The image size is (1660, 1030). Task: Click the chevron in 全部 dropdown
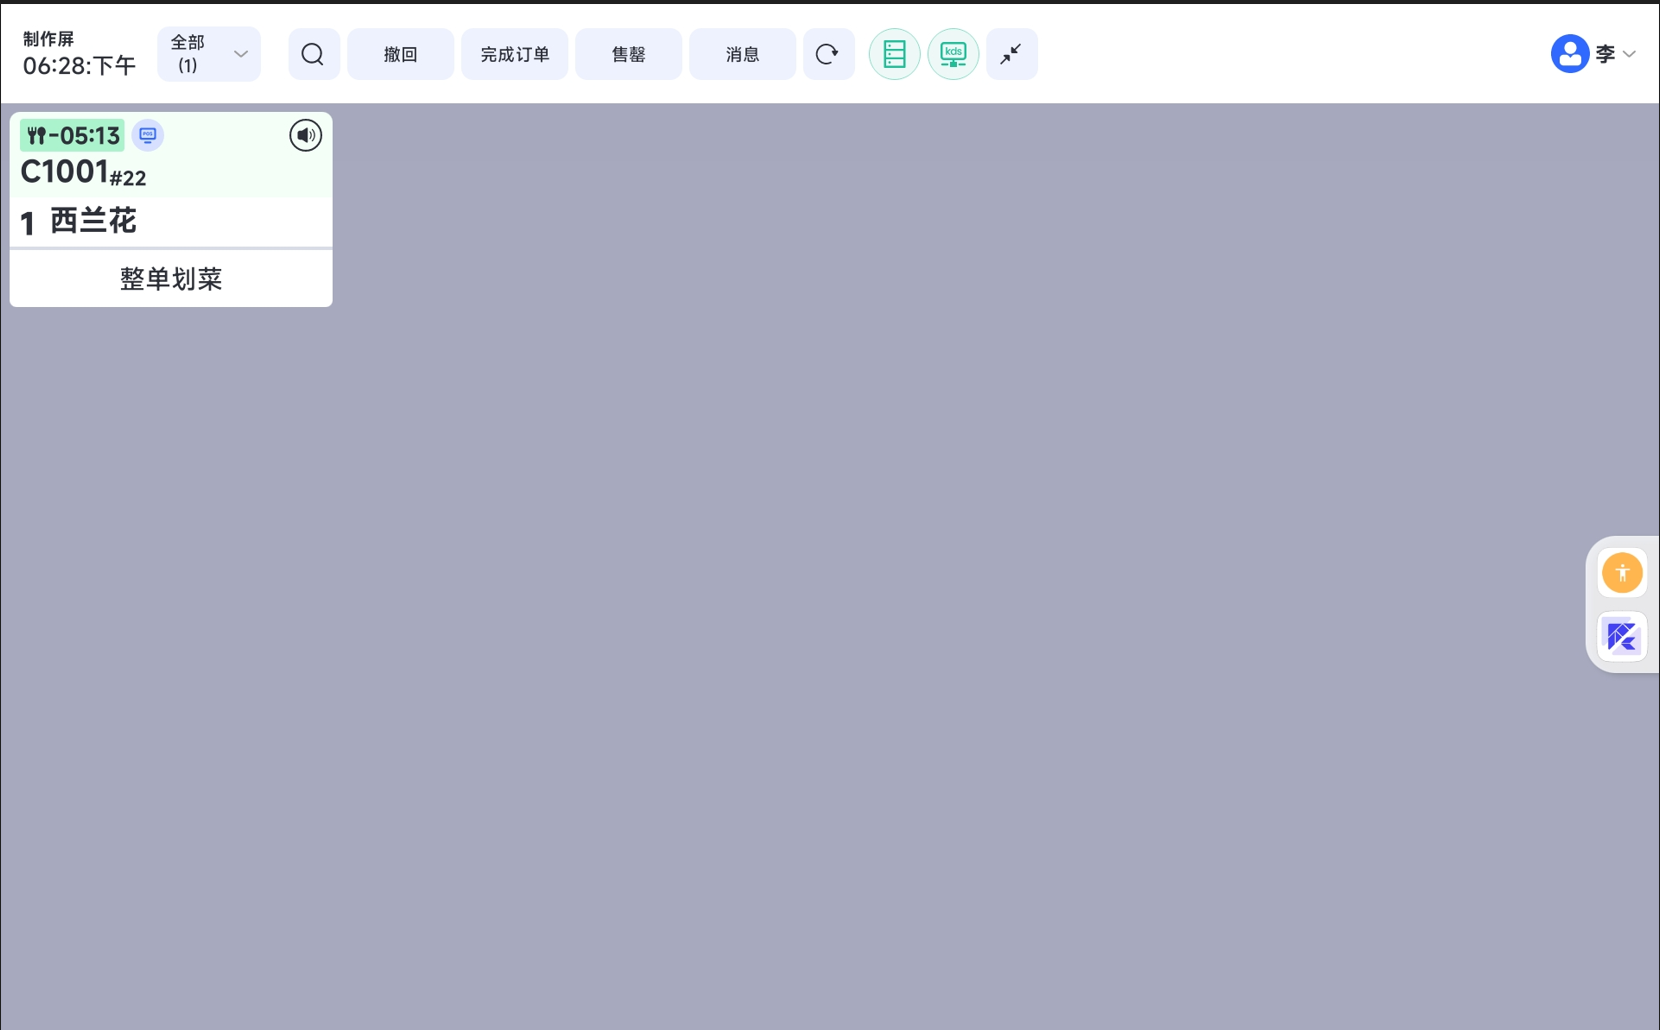(x=241, y=54)
